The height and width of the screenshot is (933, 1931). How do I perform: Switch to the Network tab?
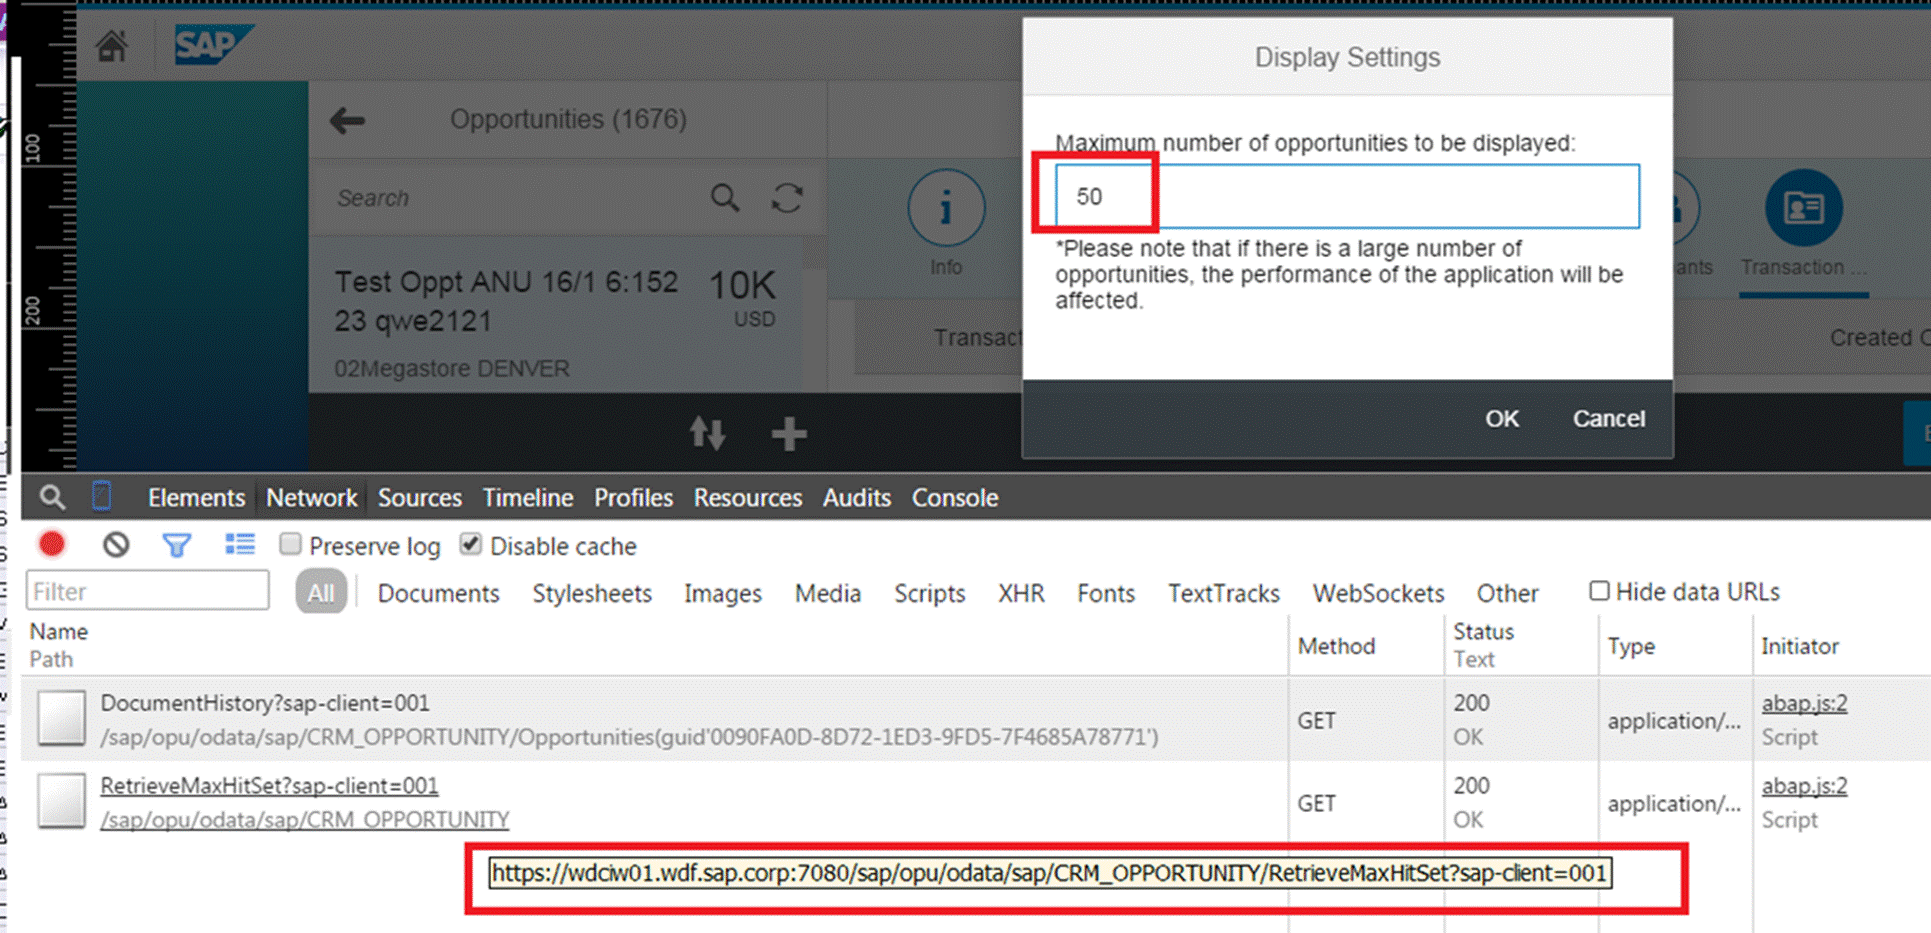pos(311,497)
